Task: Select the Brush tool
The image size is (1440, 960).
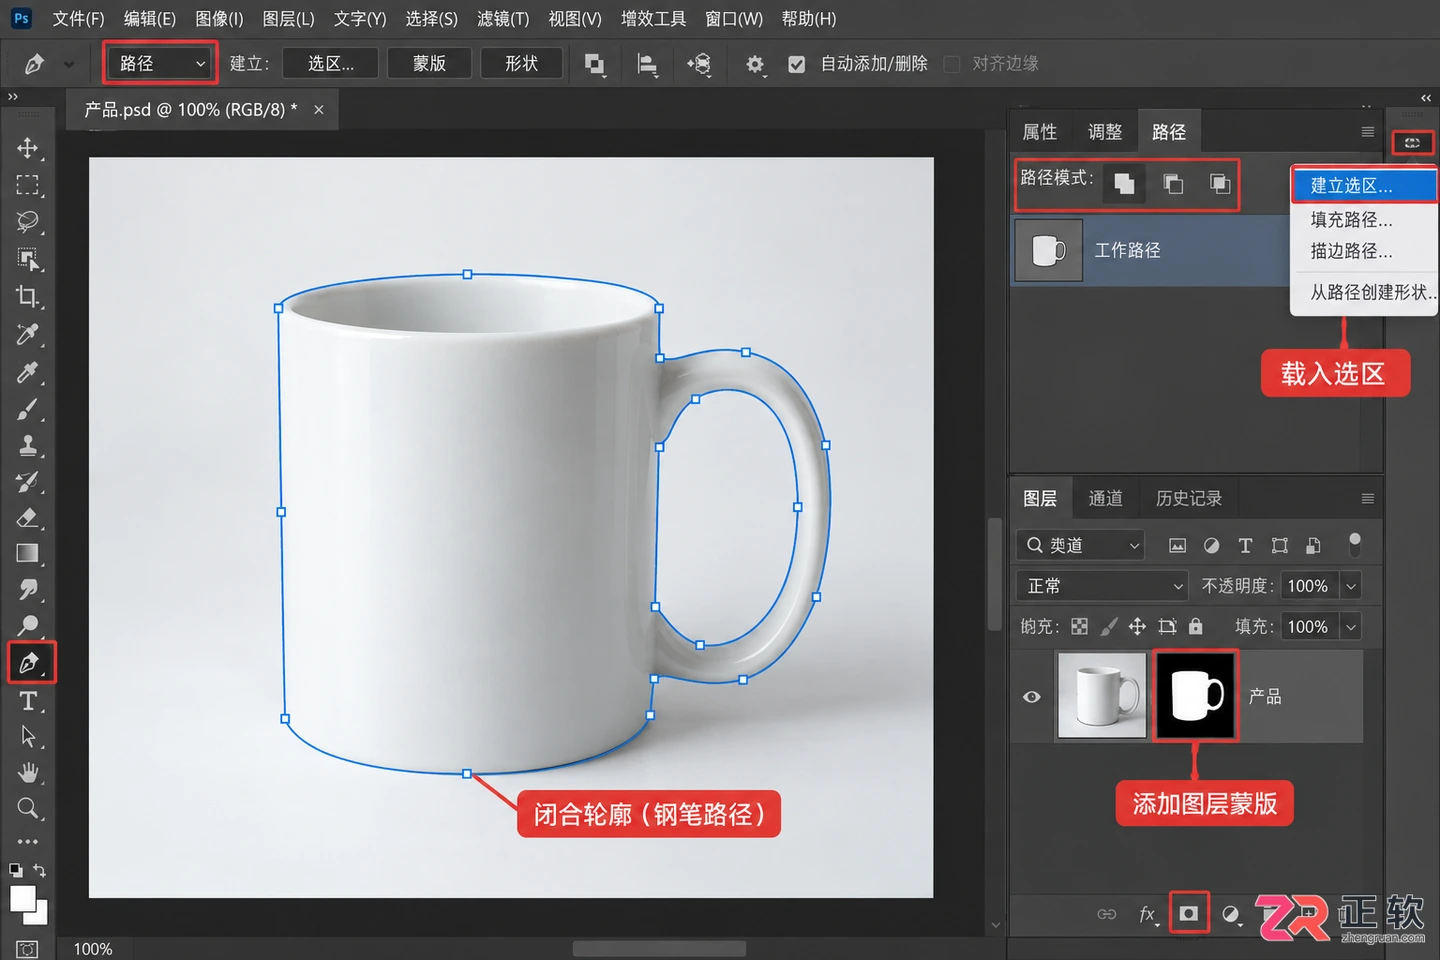Action: 27,408
